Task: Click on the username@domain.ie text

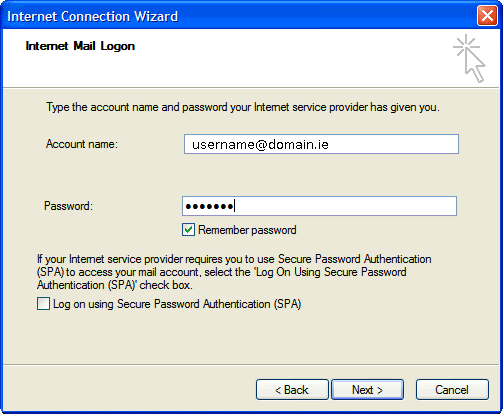Action: (260, 144)
